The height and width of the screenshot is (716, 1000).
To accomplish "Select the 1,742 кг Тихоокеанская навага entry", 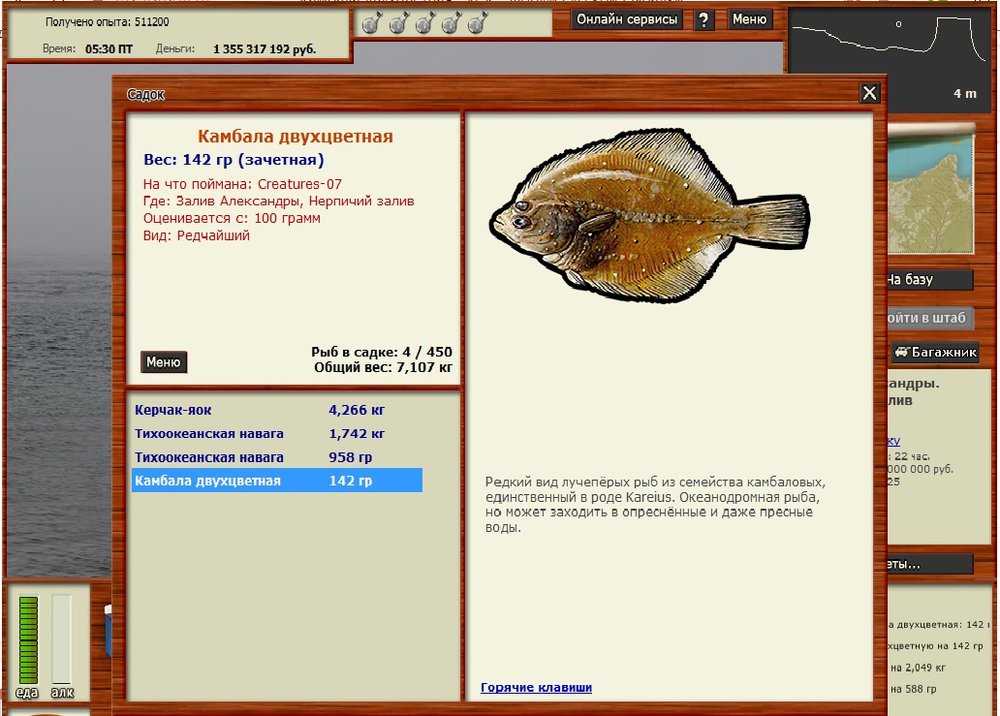I will point(209,434).
